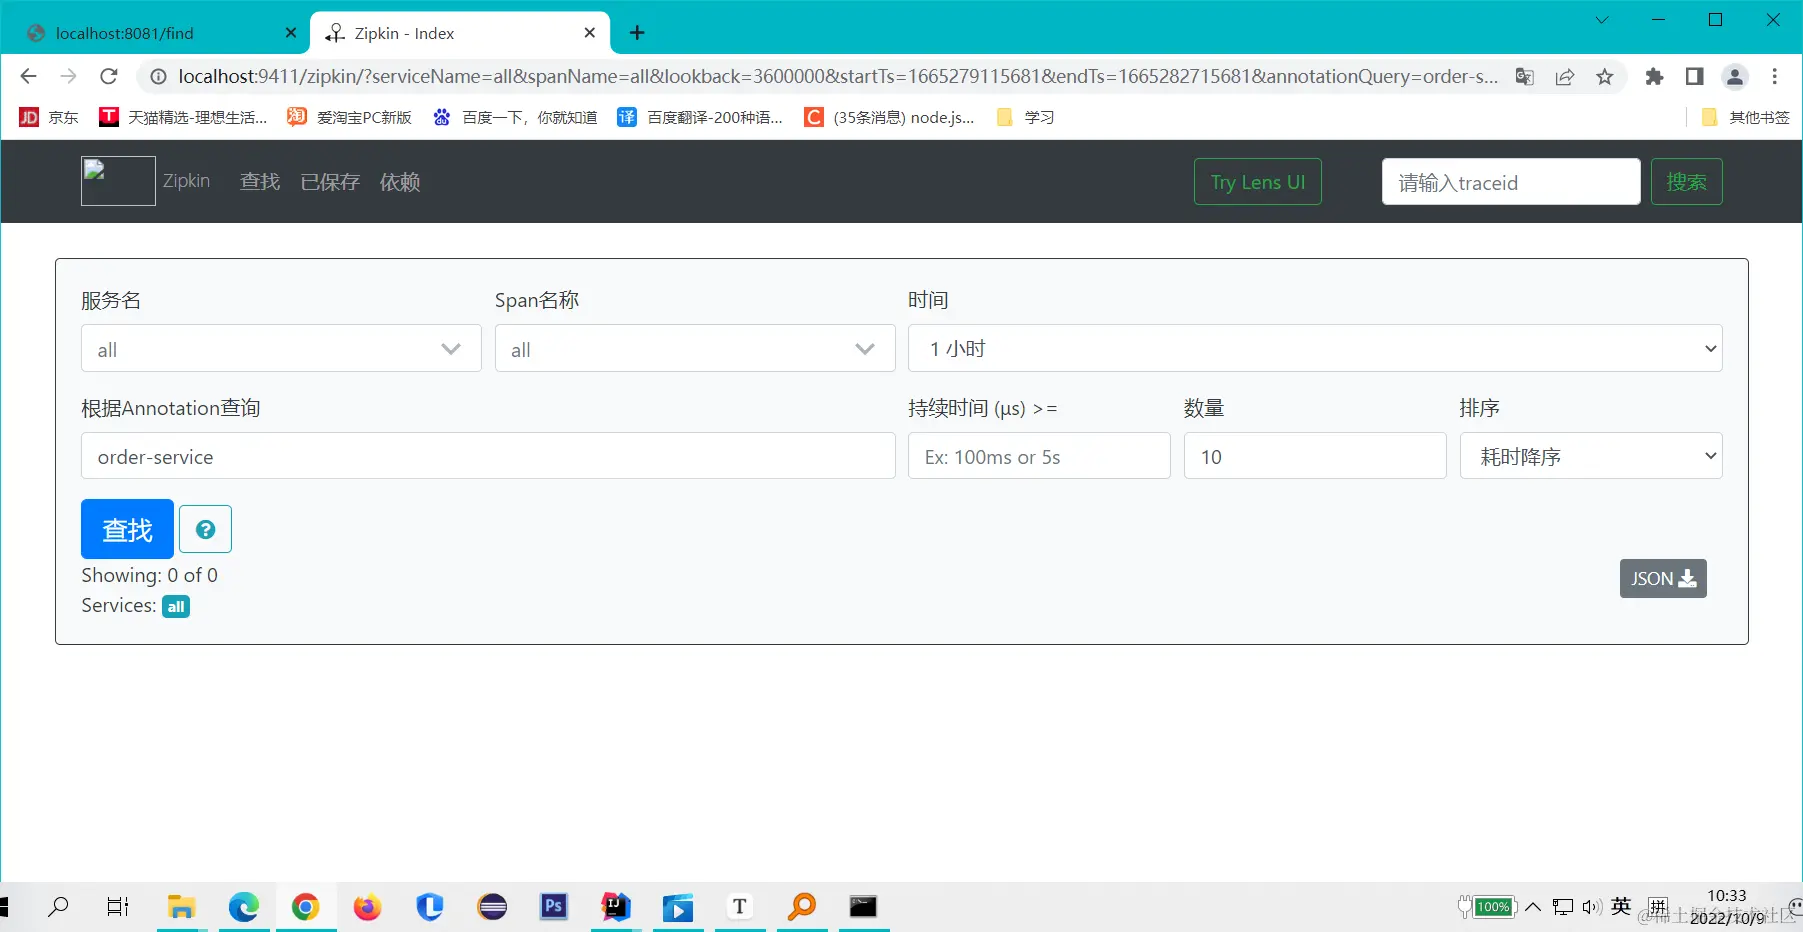Viewport: 1803px width, 932px height.
Task: Click the 数量 field showing 10
Action: (1315, 456)
